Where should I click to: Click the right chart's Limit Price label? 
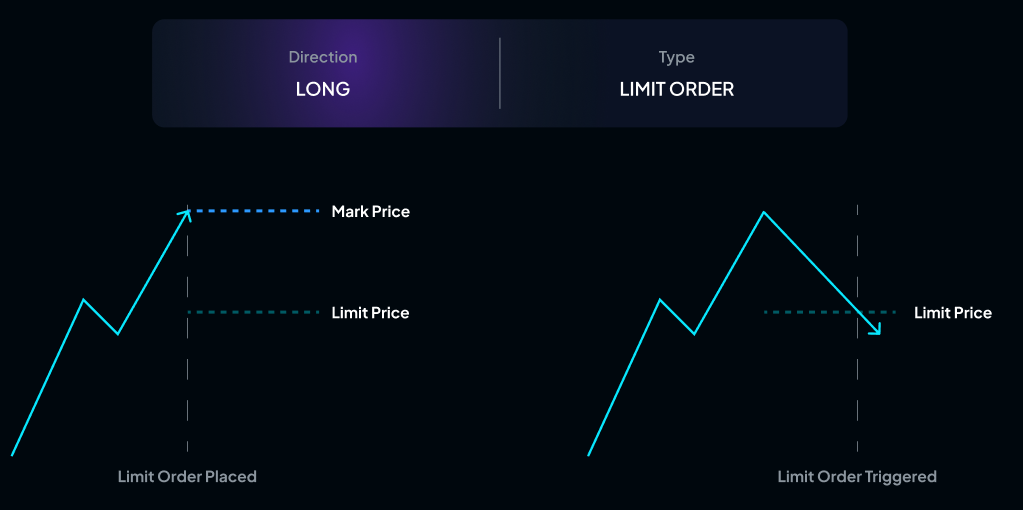tap(953, 313)
